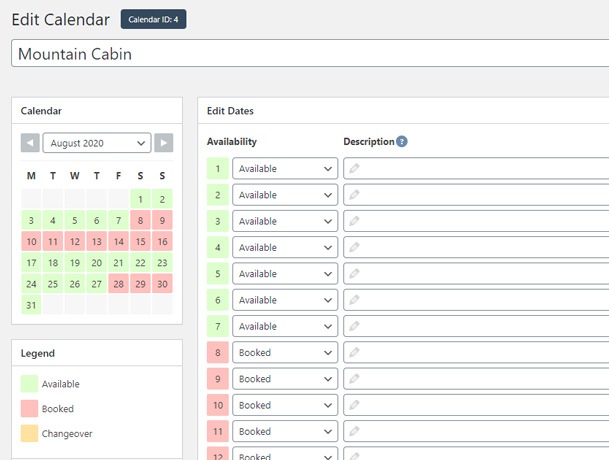
Task: Click the Availability column label
Action: coord(231,141)
